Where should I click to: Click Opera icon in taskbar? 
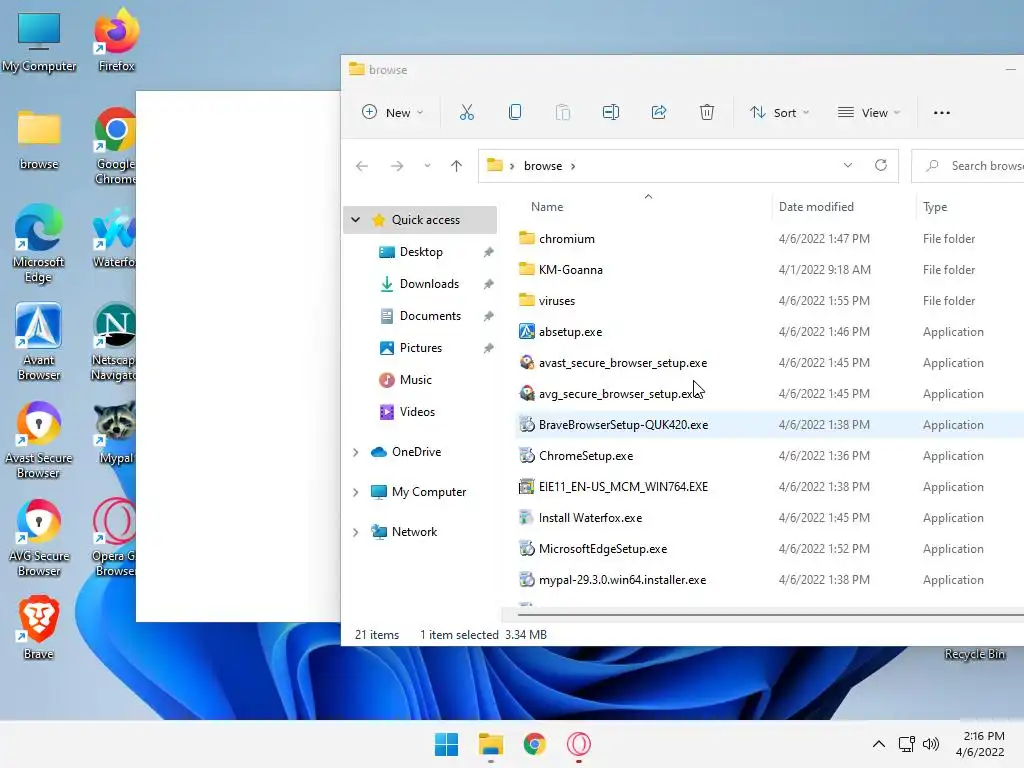[x=579, y=744]
